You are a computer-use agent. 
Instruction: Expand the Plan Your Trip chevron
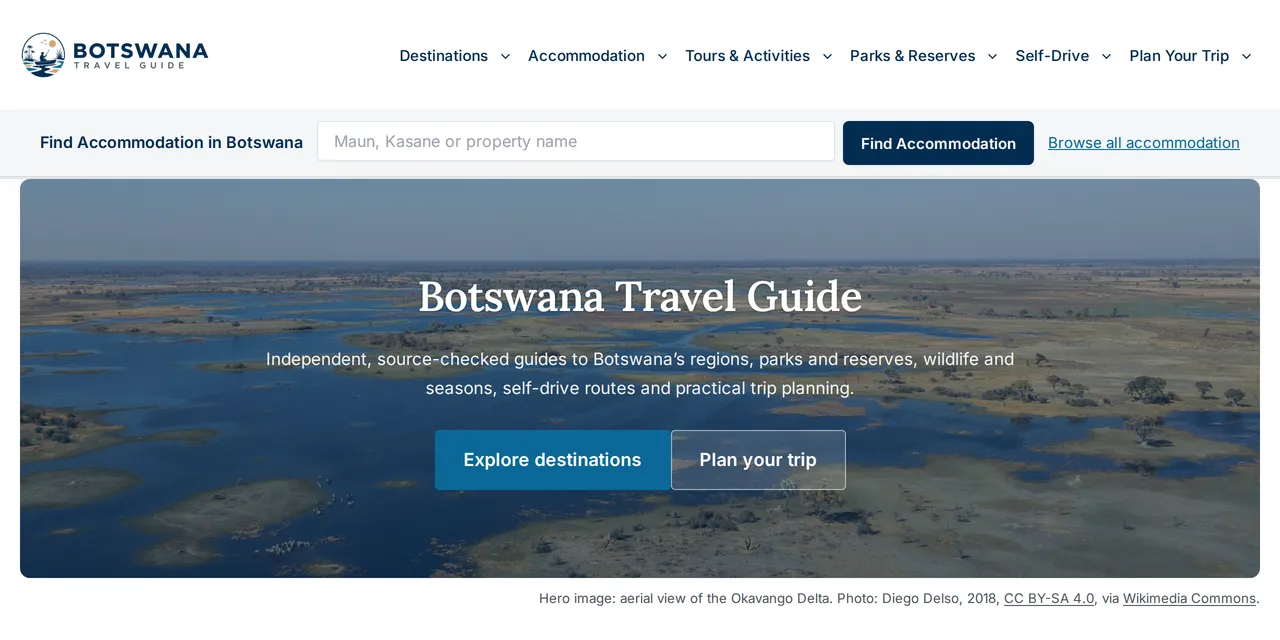click(1246, 56)
